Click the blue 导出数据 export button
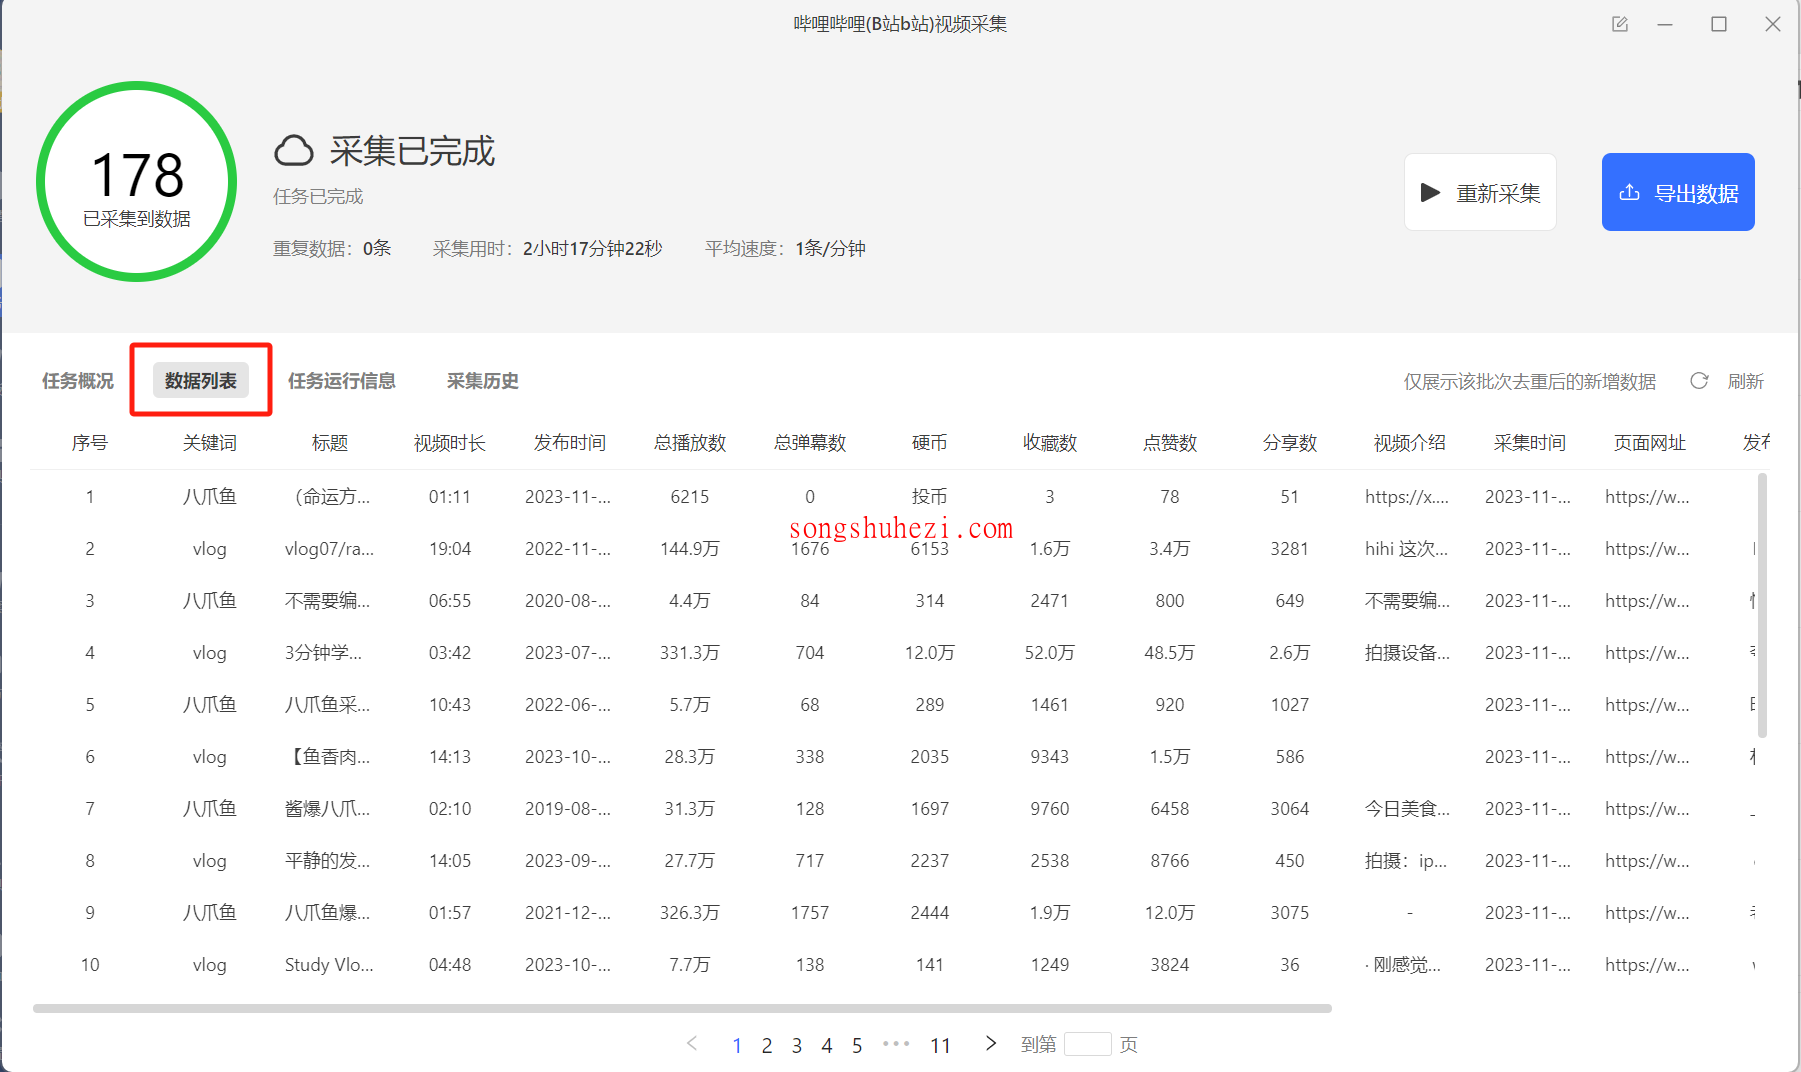This screenshot has width=1801, height=1072. (x=1678, y=192)
